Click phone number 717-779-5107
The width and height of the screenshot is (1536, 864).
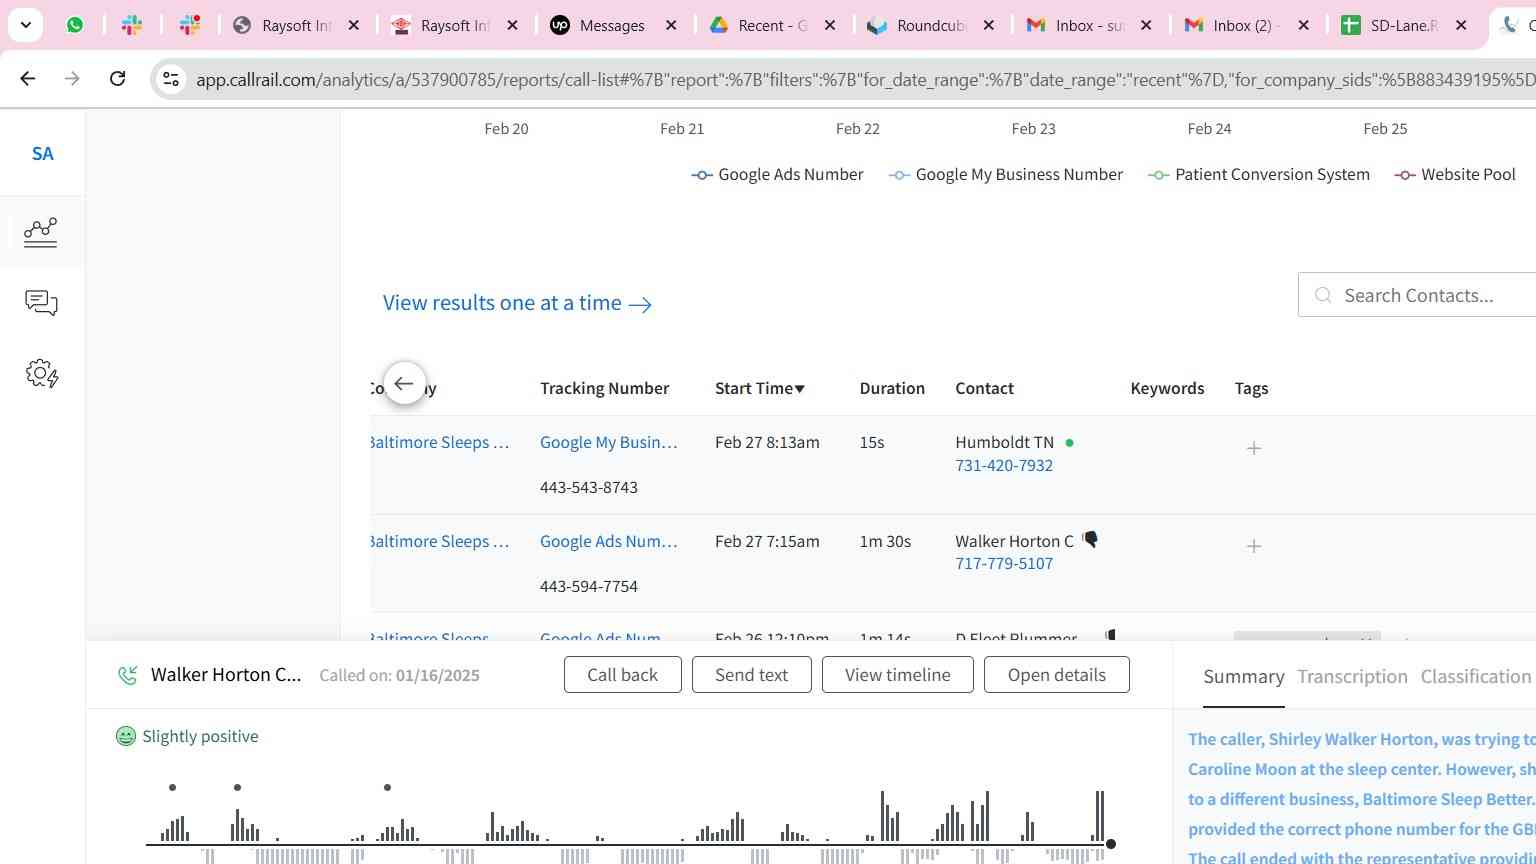[x=1003, y=563]
